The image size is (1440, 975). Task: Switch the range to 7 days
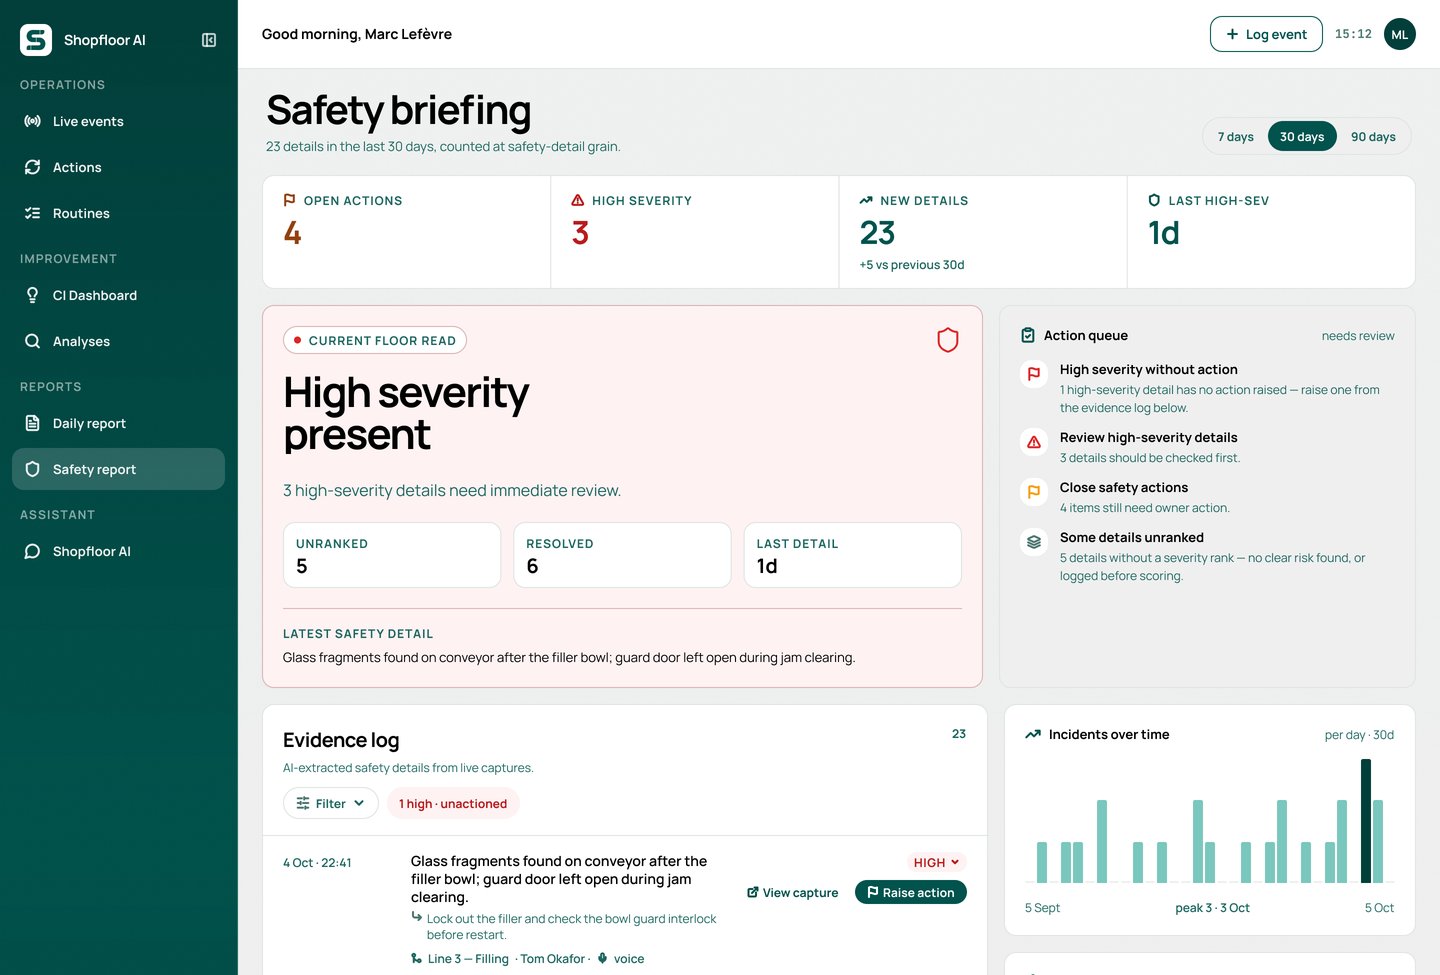tap(1236, 137)
